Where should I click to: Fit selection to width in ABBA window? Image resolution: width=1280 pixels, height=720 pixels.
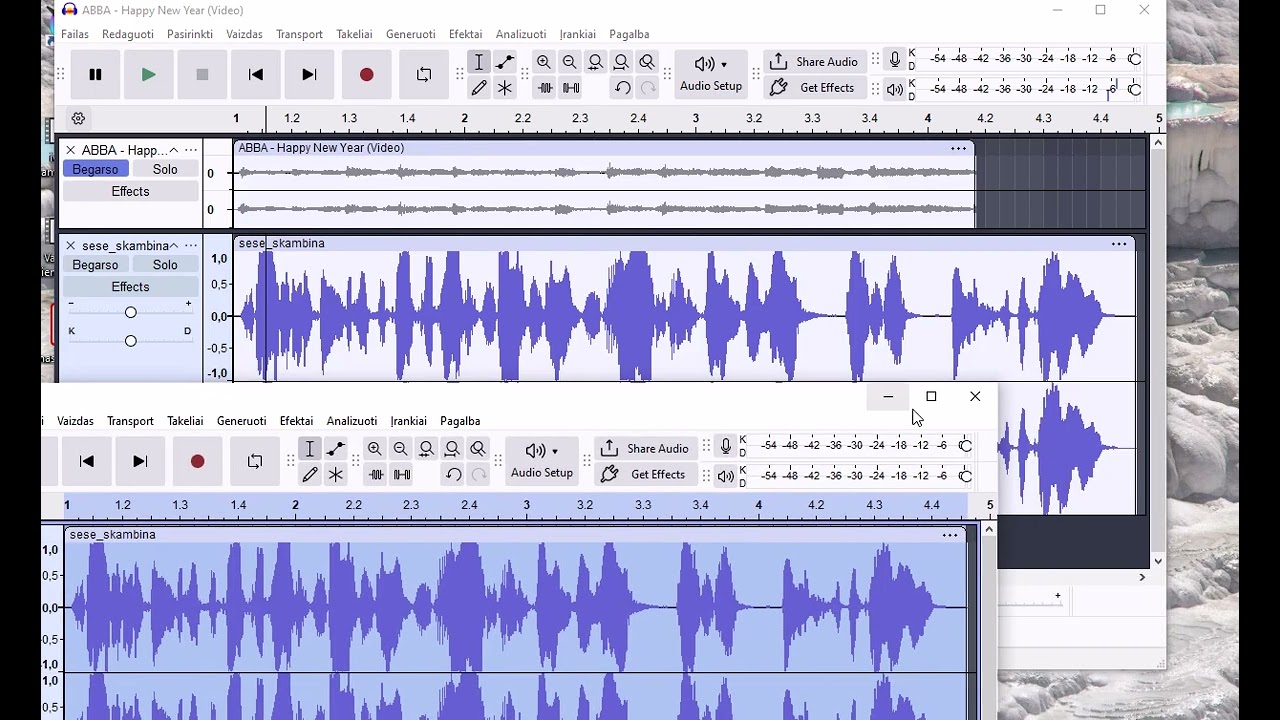tap(596, 62)
